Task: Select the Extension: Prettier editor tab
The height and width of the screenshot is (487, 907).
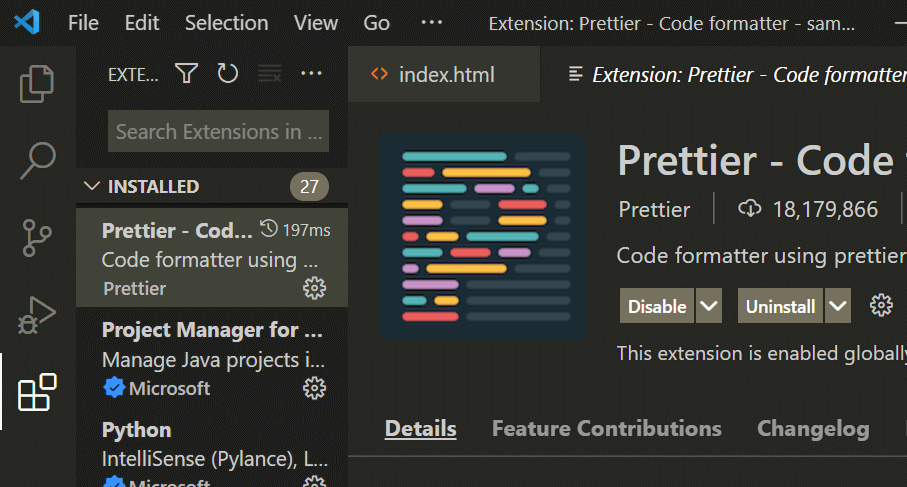Action: coord(724,74)
